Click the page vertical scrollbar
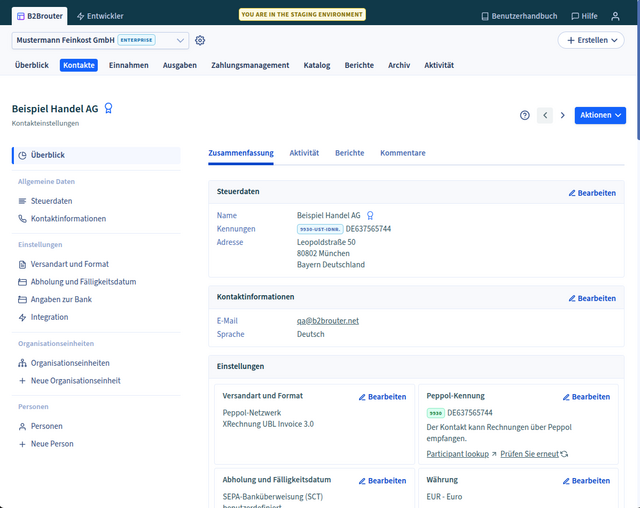 638,69
